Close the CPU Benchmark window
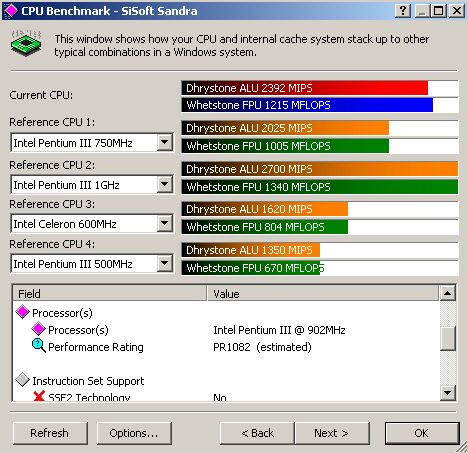The height and width of the screenshot is (453, 468). click(457, 11)
